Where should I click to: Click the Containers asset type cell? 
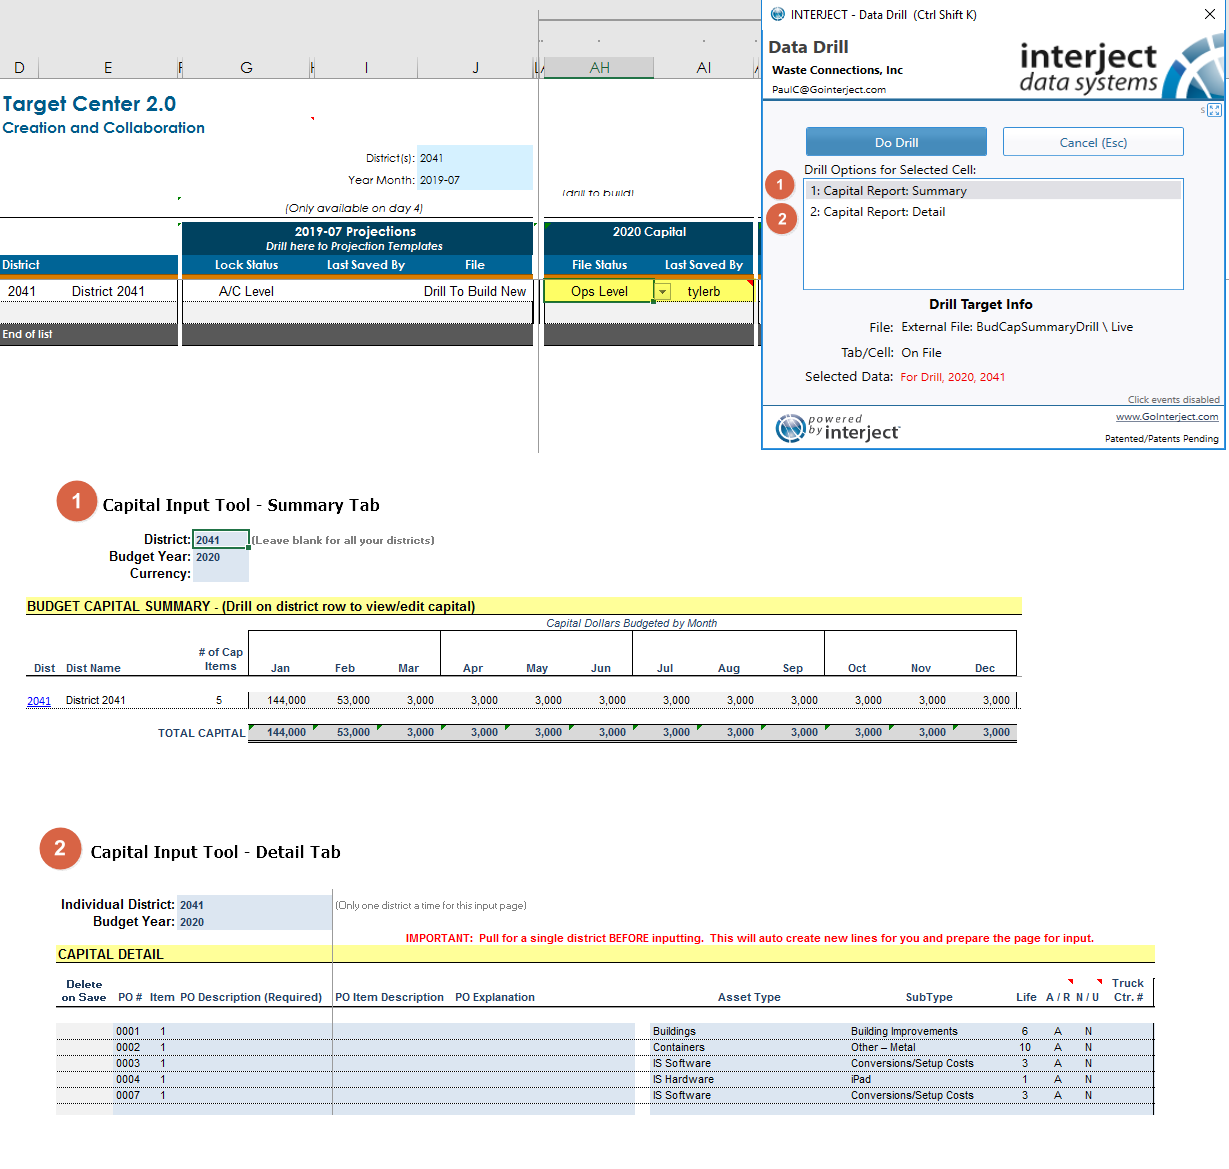tap(679, 1047)
